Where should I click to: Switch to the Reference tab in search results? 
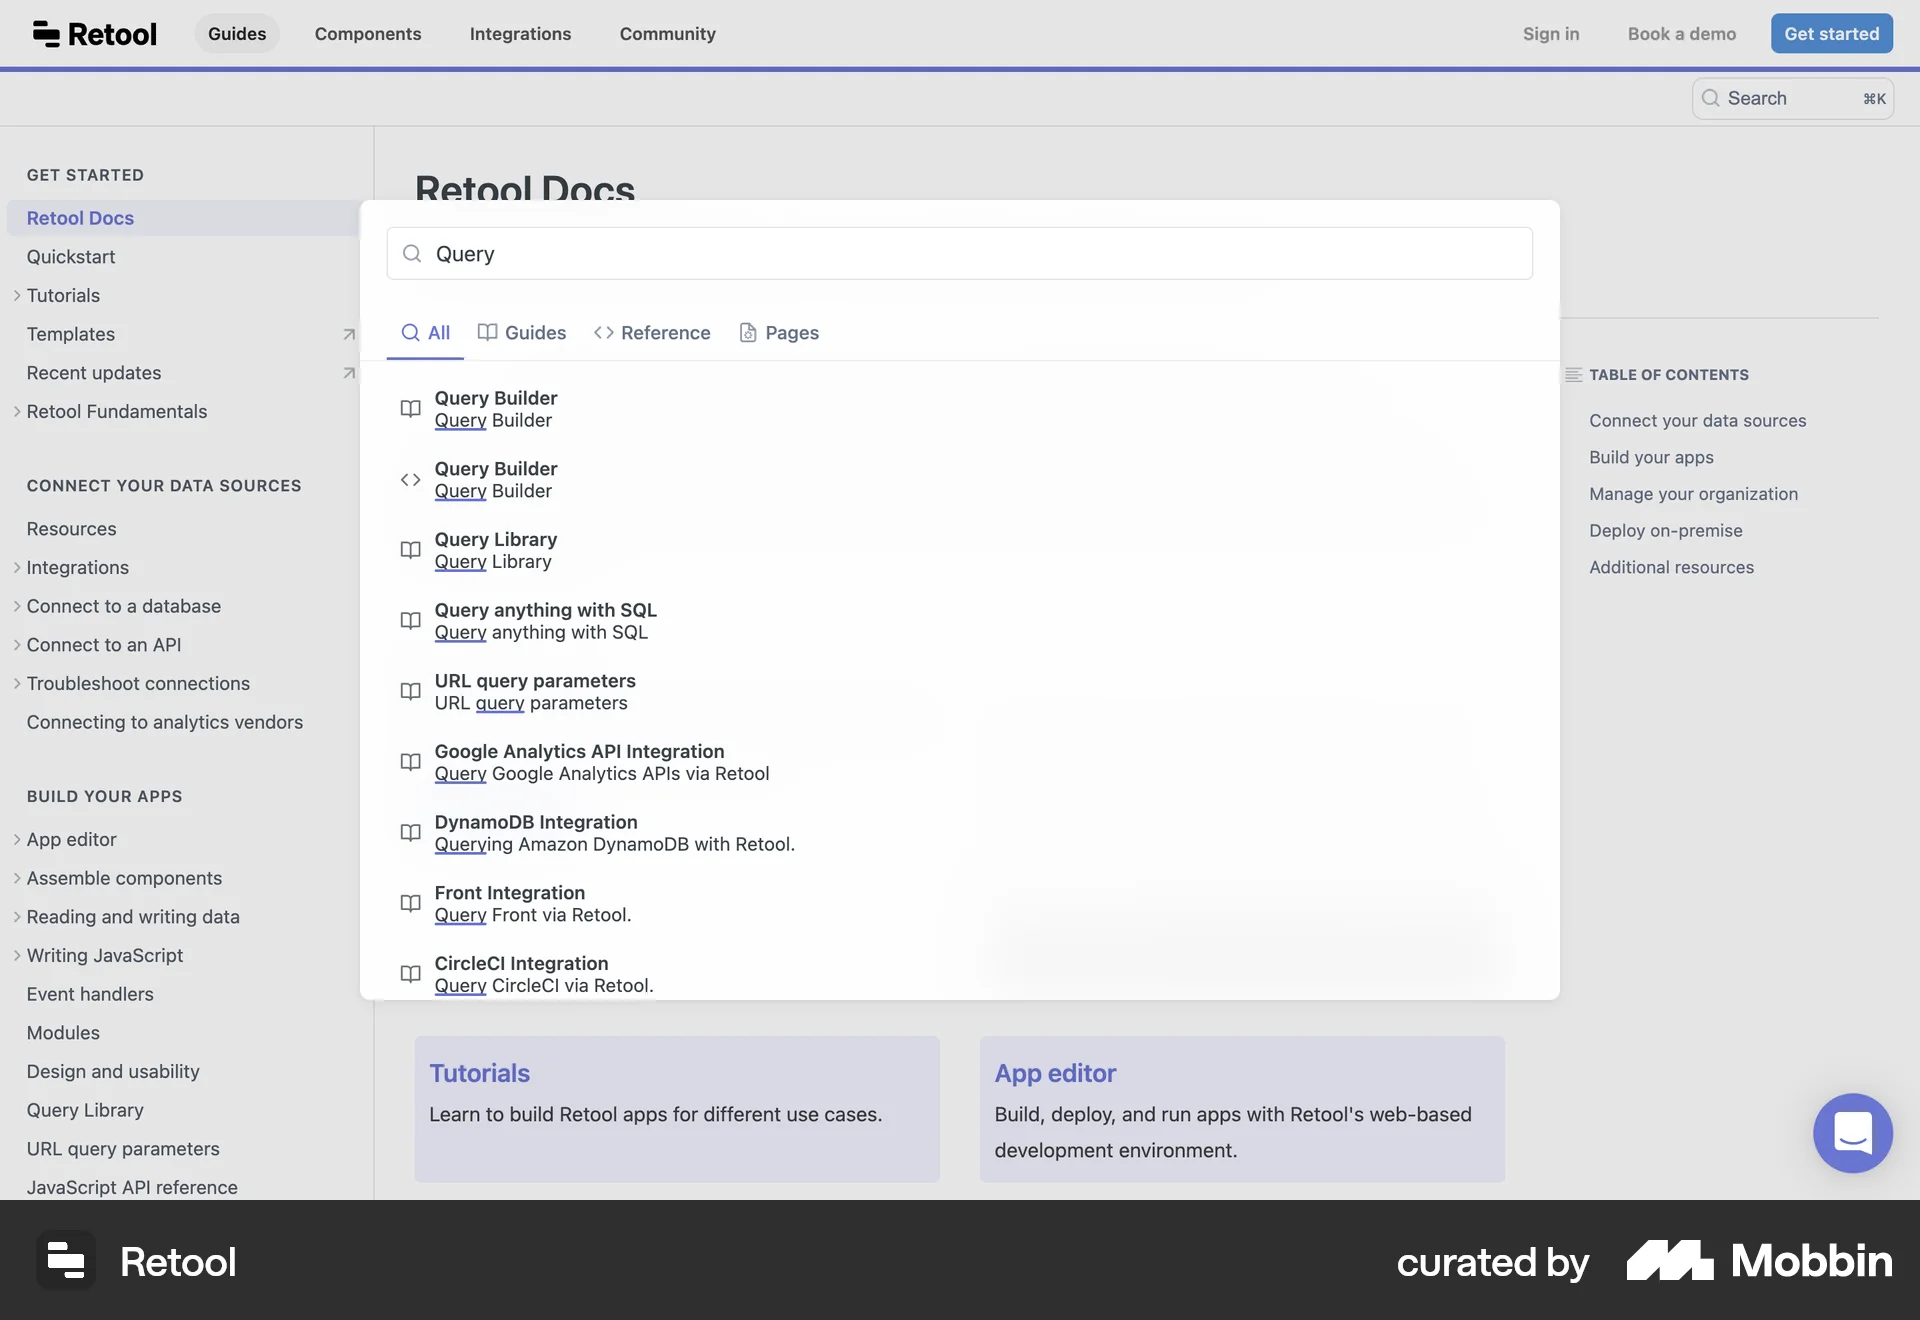pyautogui.click(x=652, y=332)
